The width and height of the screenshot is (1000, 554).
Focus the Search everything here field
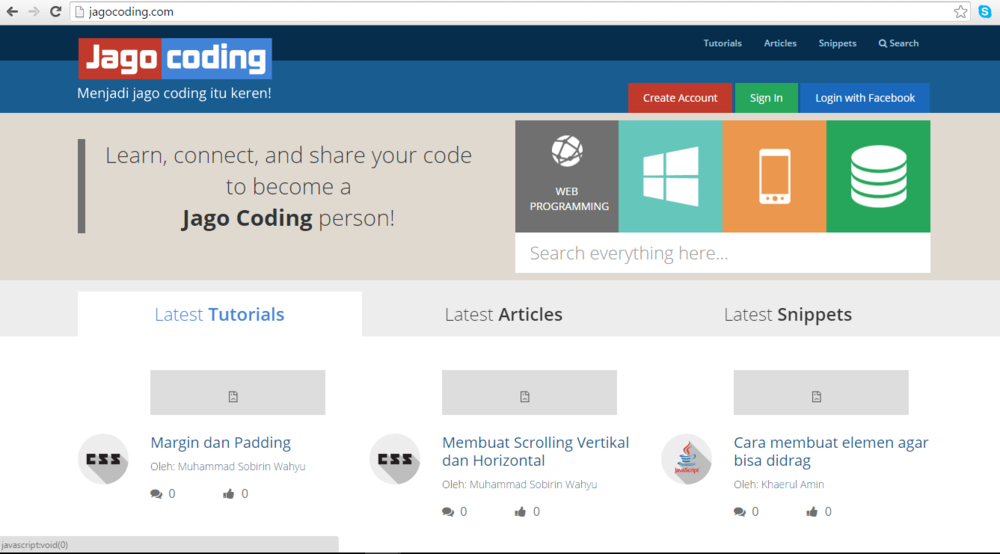(x=722, y=253)
